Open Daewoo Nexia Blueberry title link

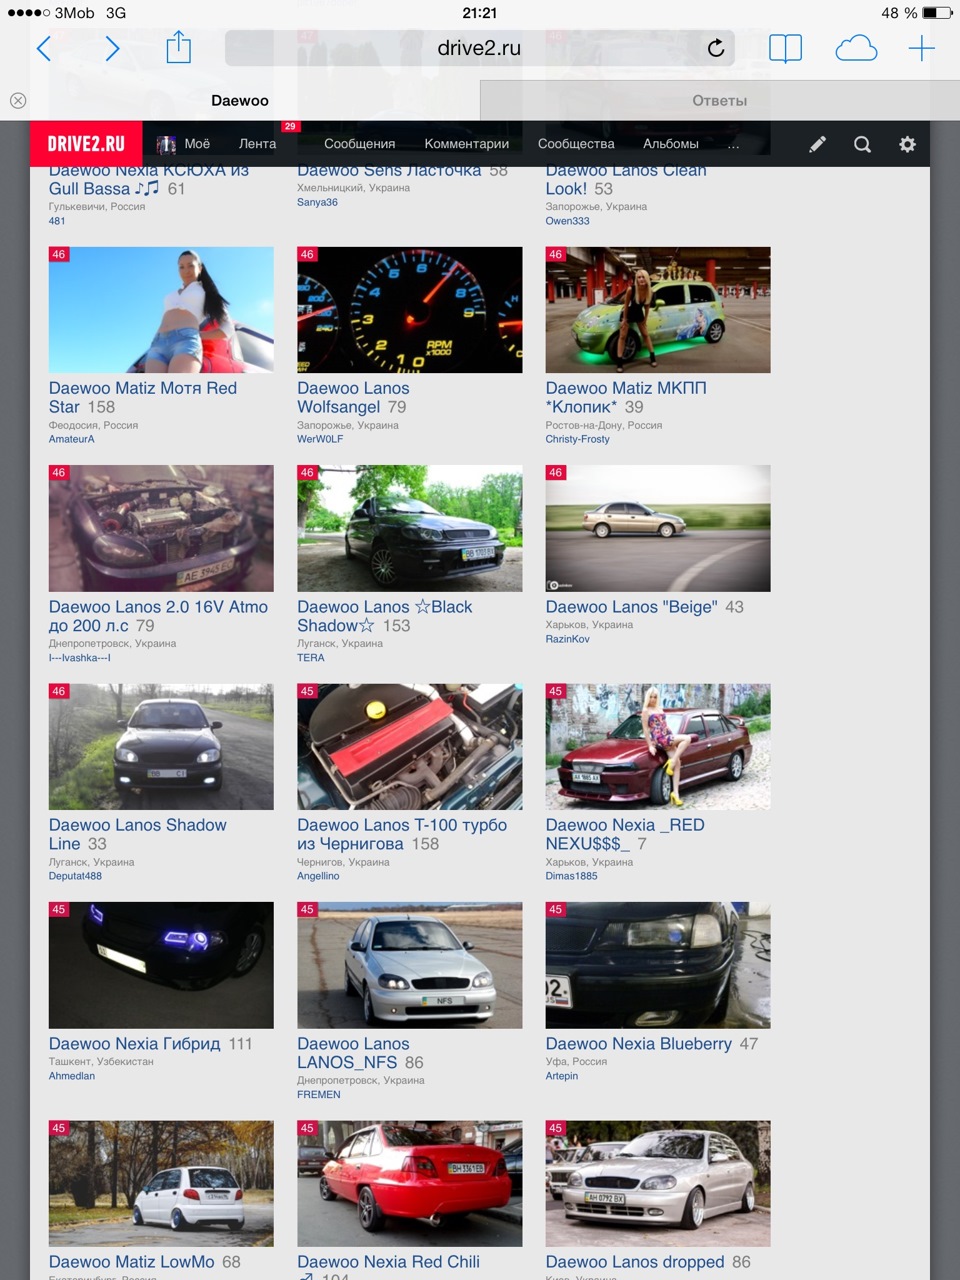pyautogui.click(x=639, y=1044)
